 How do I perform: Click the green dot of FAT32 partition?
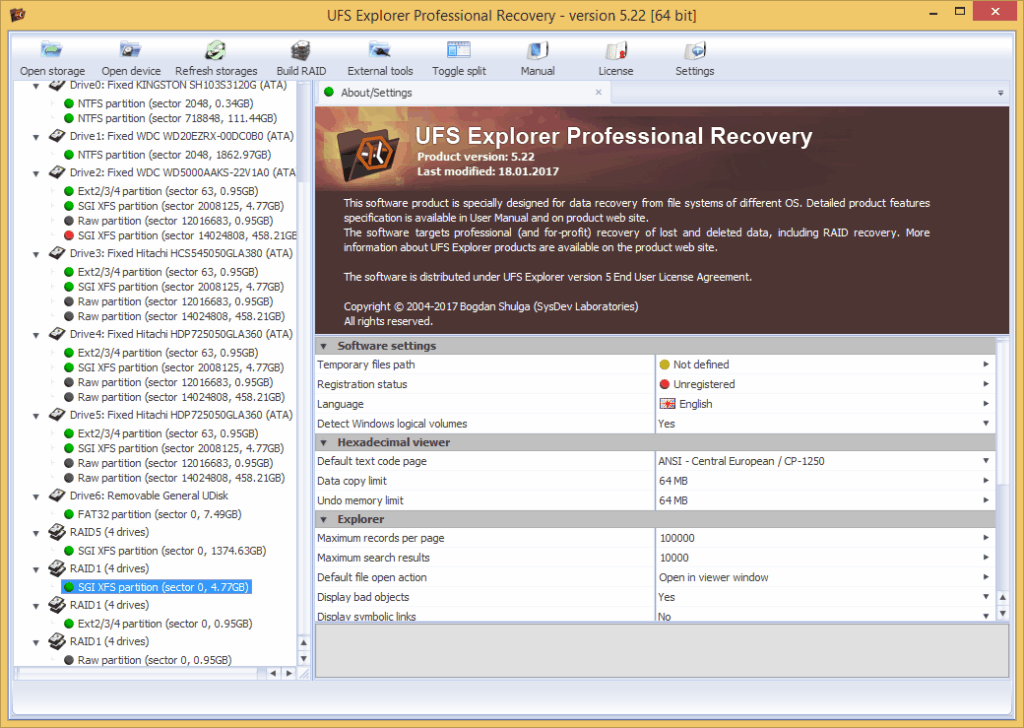click(69, 514)
